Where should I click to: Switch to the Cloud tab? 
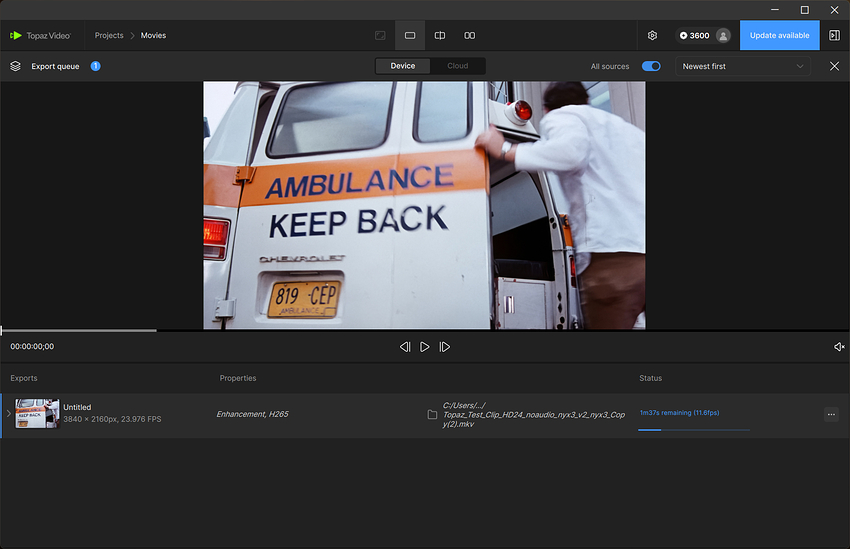(x=457, y=66)
